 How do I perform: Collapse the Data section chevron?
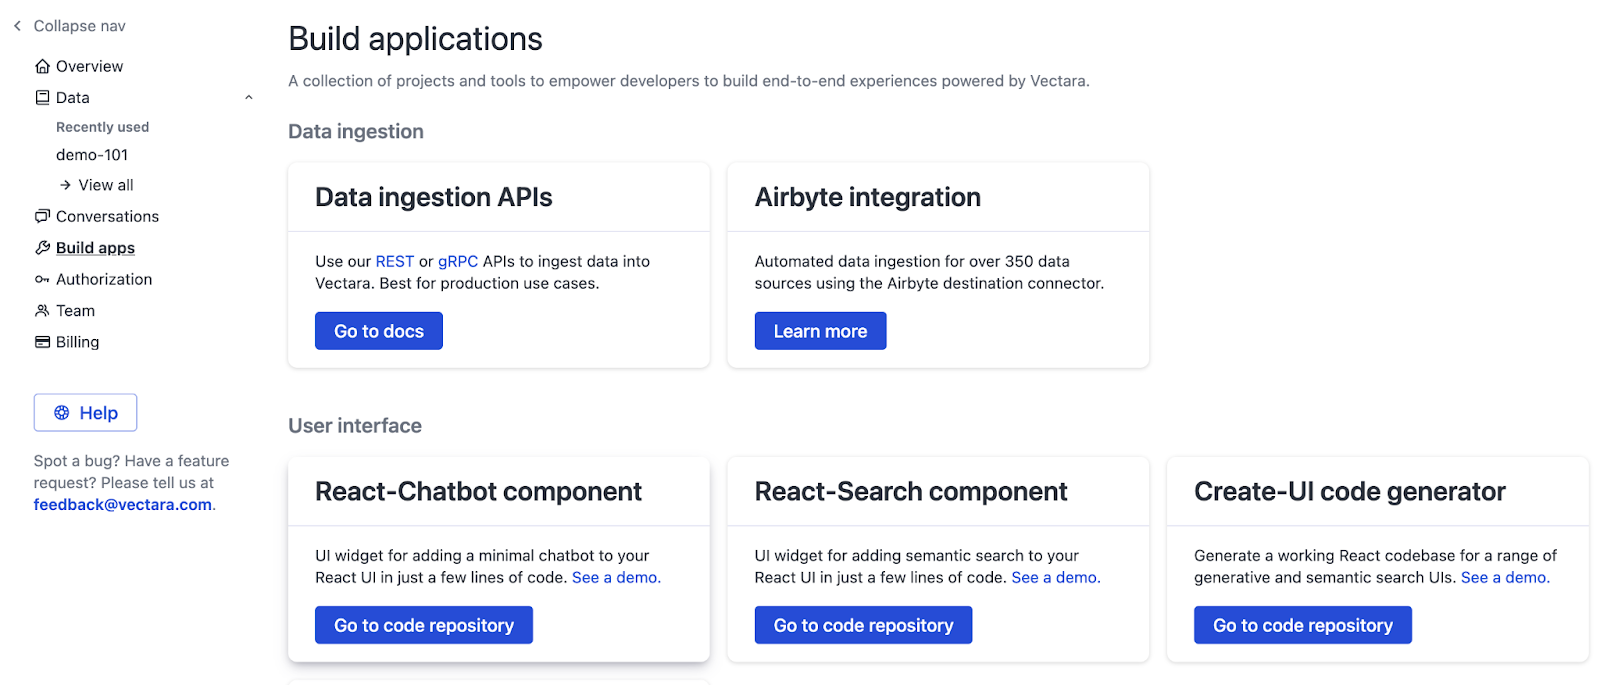coord(249,97)
